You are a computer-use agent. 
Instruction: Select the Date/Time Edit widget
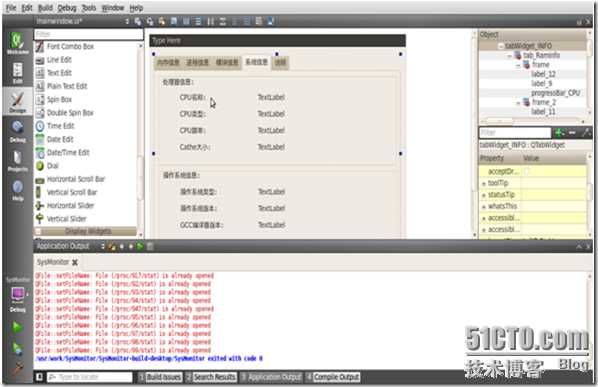(63, 153)
